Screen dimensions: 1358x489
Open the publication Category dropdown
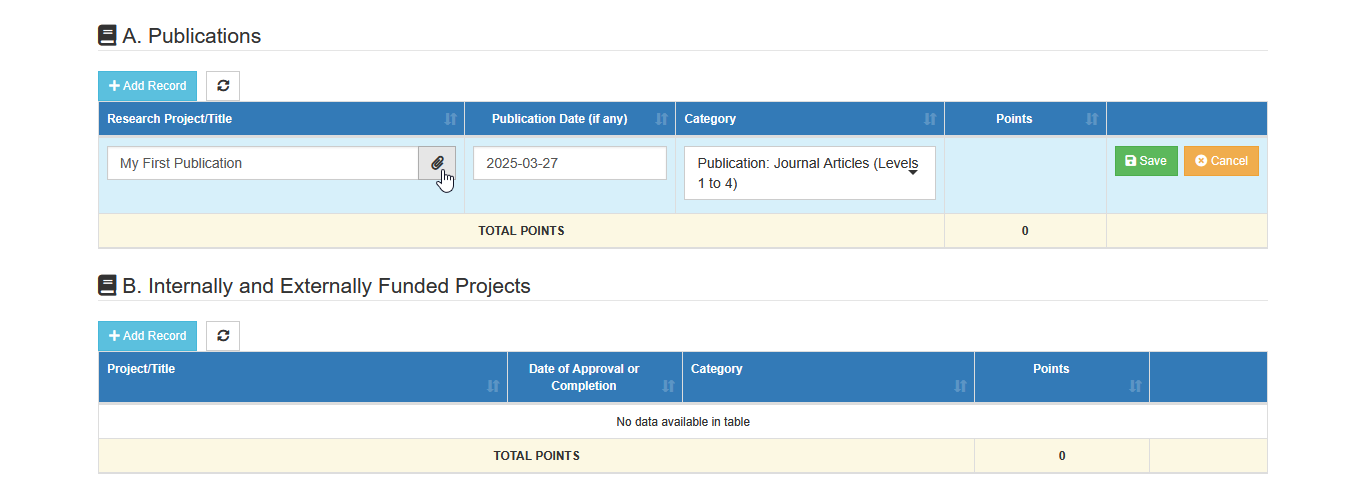[810, 173]
